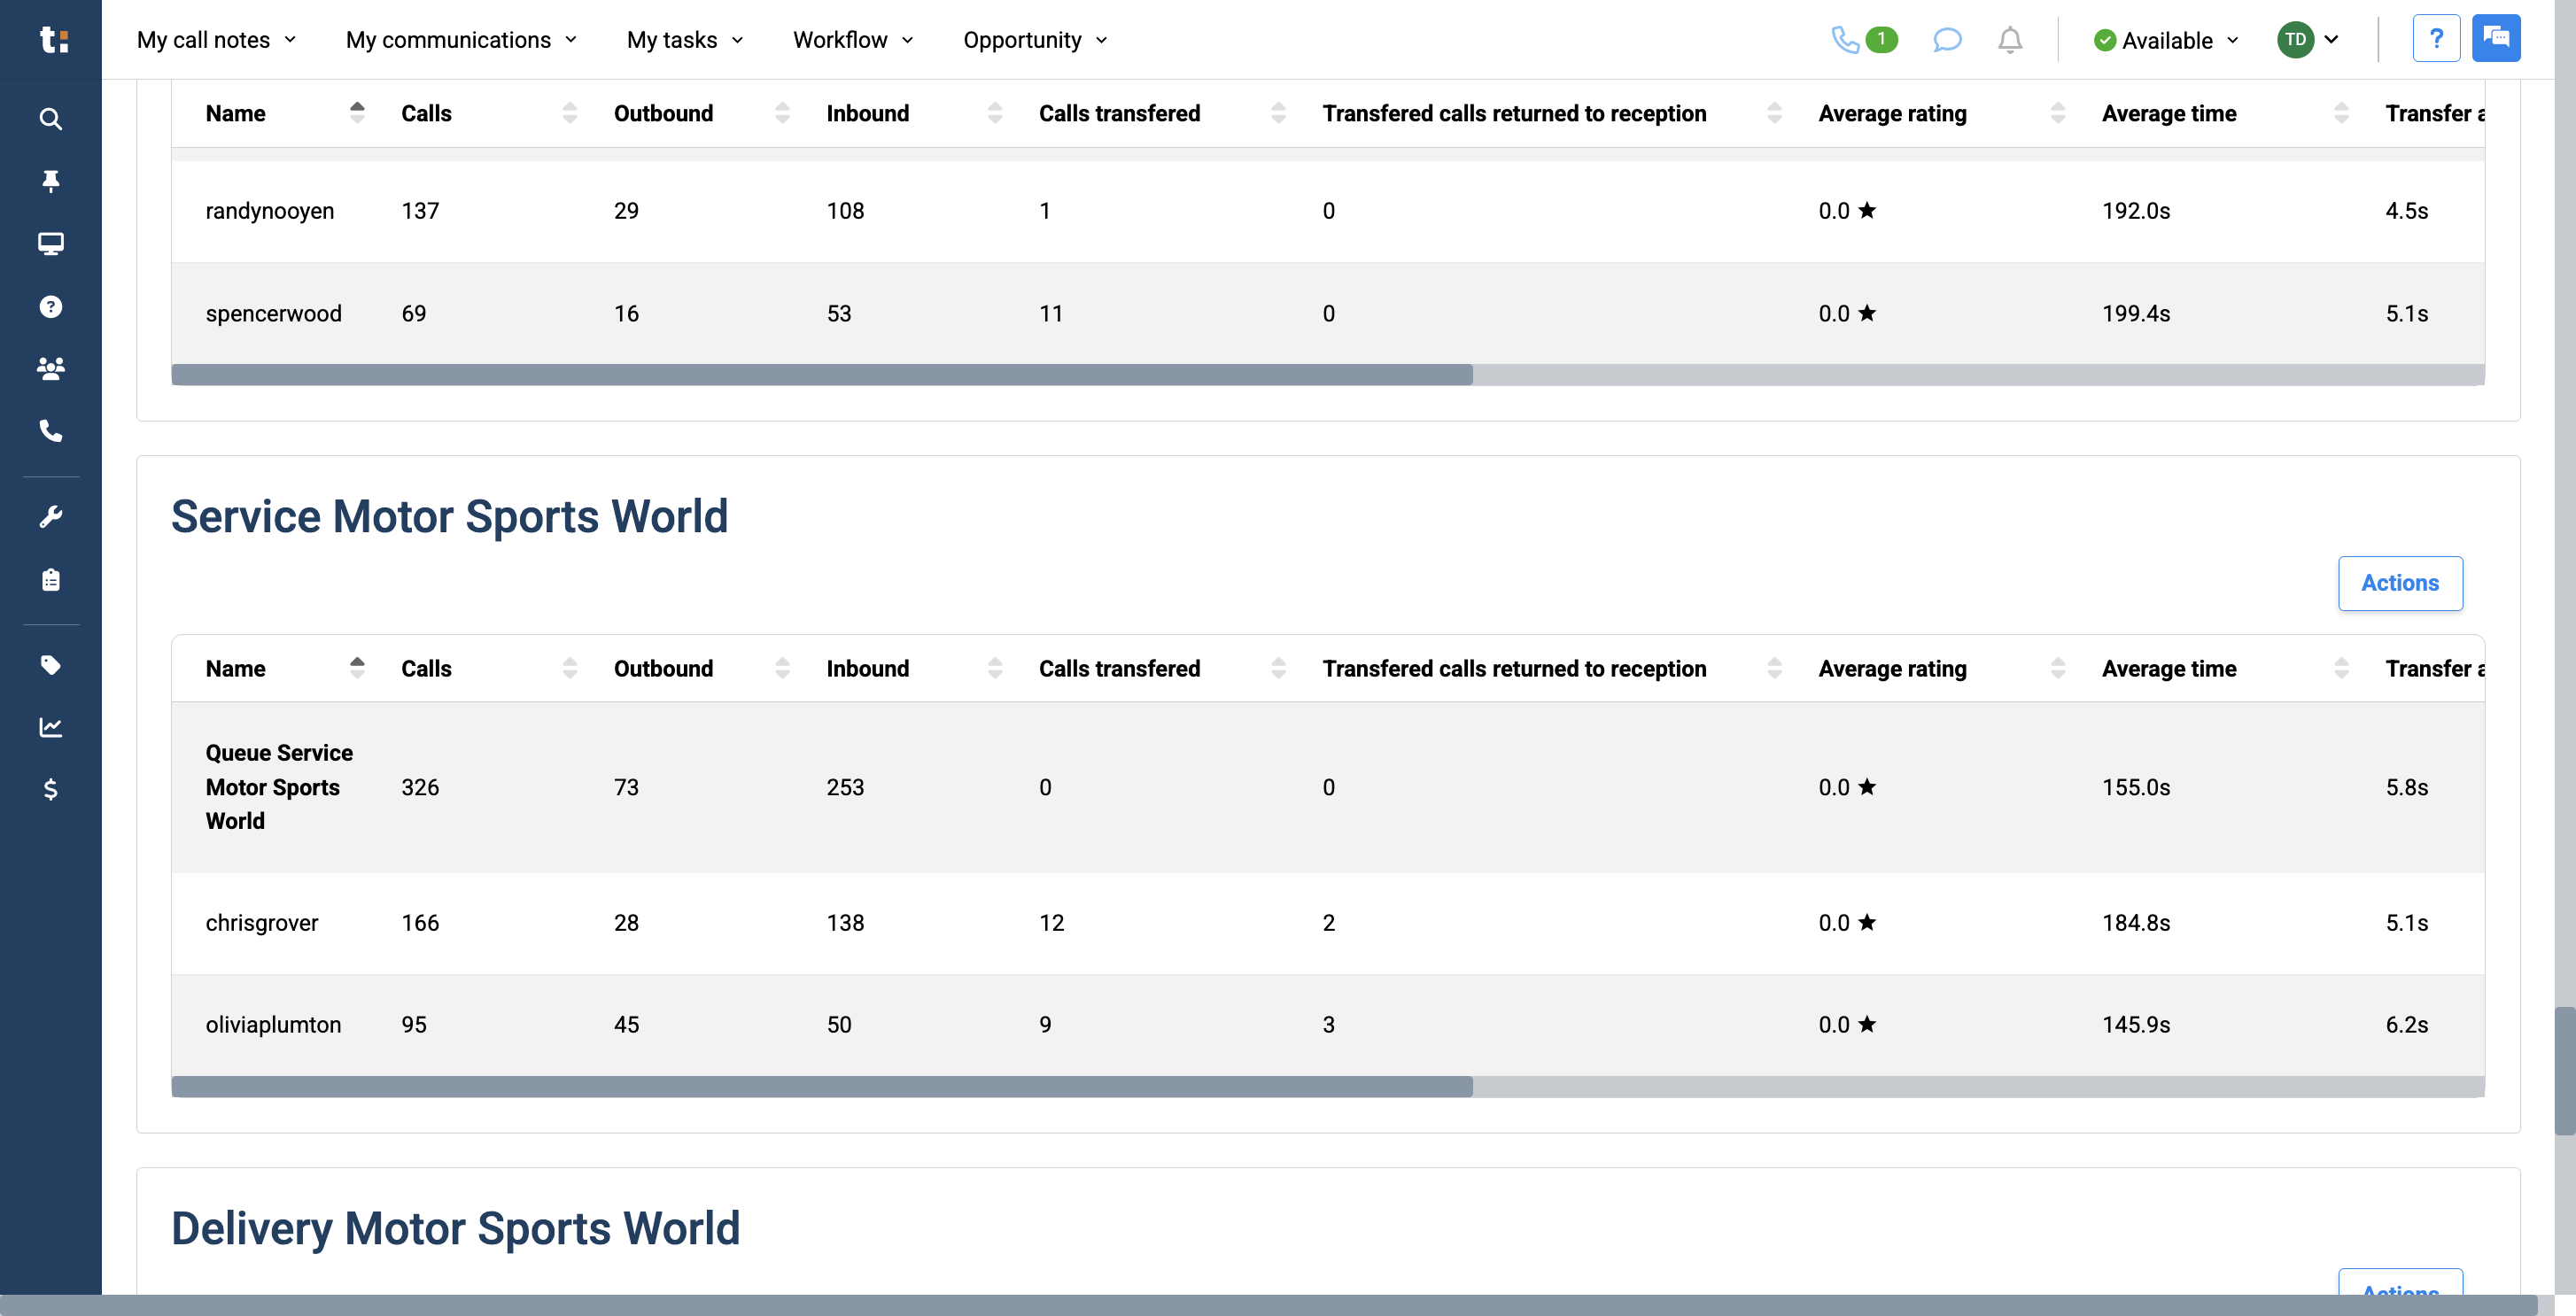Viewport: 2576px width, 1316px height.
Task: Click the Actions button for Service Motor Sports World
Action: [x=2400, y=583]
